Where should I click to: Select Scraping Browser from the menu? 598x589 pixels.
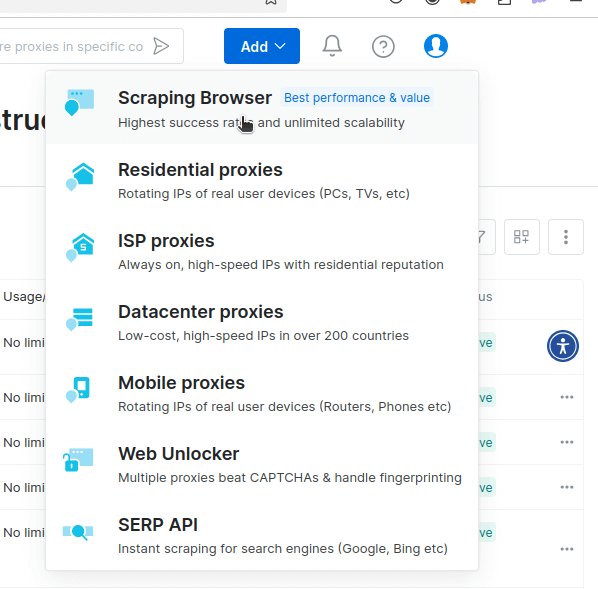[262, 108]
